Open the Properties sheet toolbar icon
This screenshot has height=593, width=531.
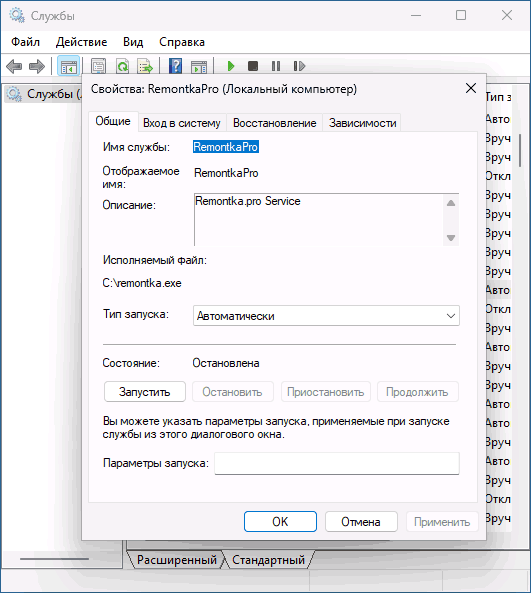point(98,67)
